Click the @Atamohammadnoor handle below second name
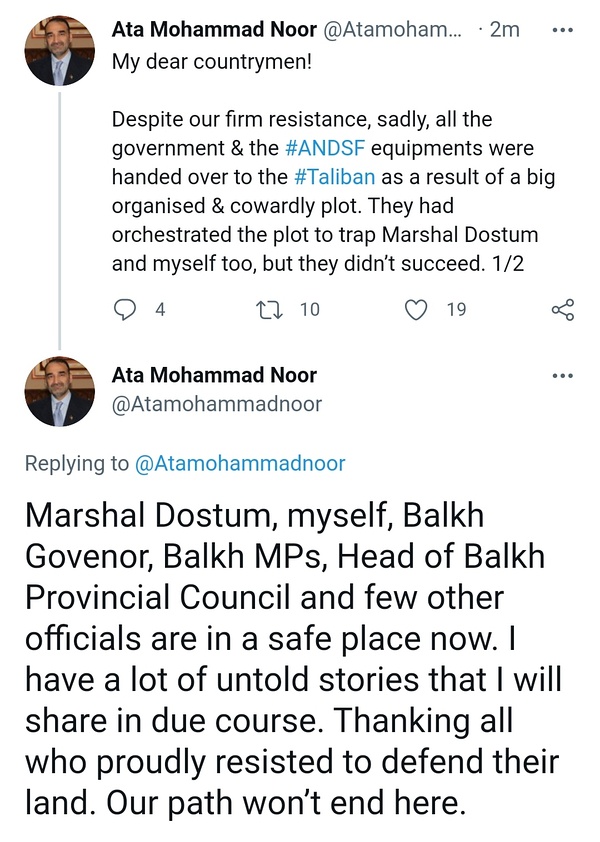This screenshot has height=842, width=600. [217, 404]
